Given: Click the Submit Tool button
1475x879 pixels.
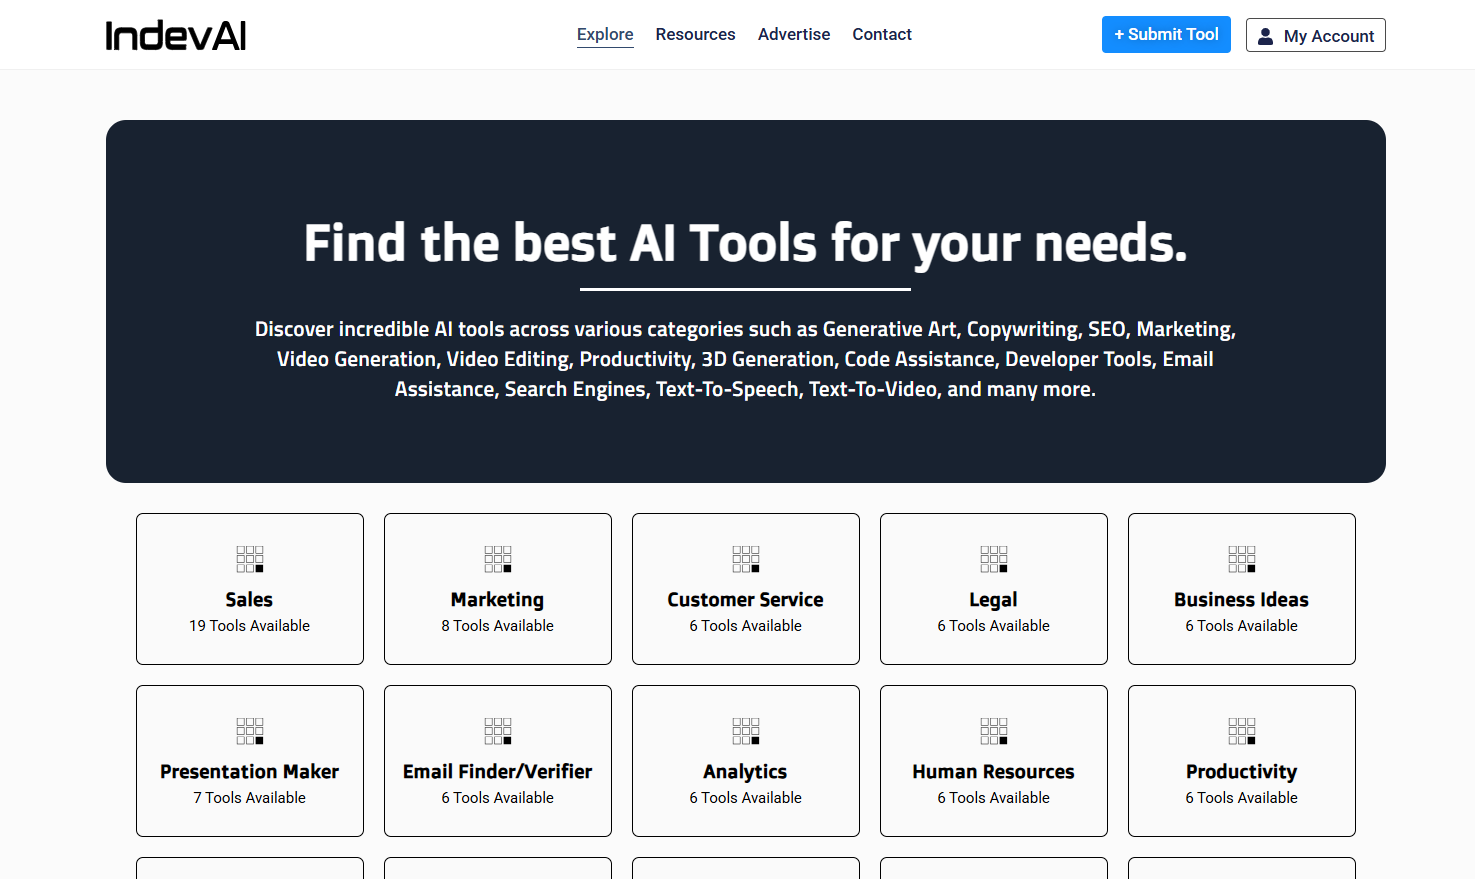Looking at the screenshot, I should coord(1166,34).
